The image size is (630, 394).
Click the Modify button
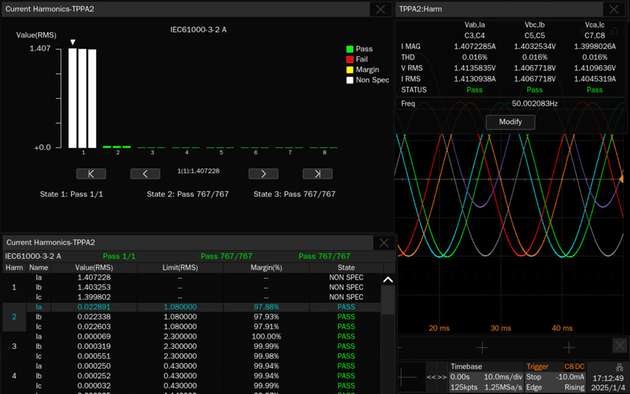coord(510,122)
